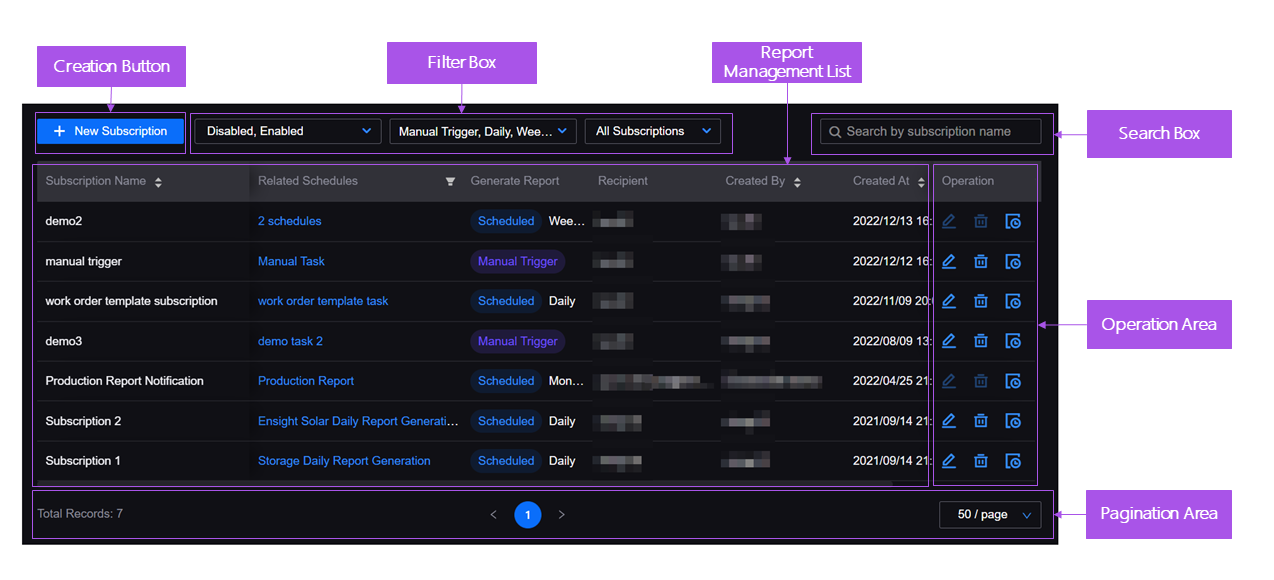Sort table by Created At column

(x=921, y=182)
